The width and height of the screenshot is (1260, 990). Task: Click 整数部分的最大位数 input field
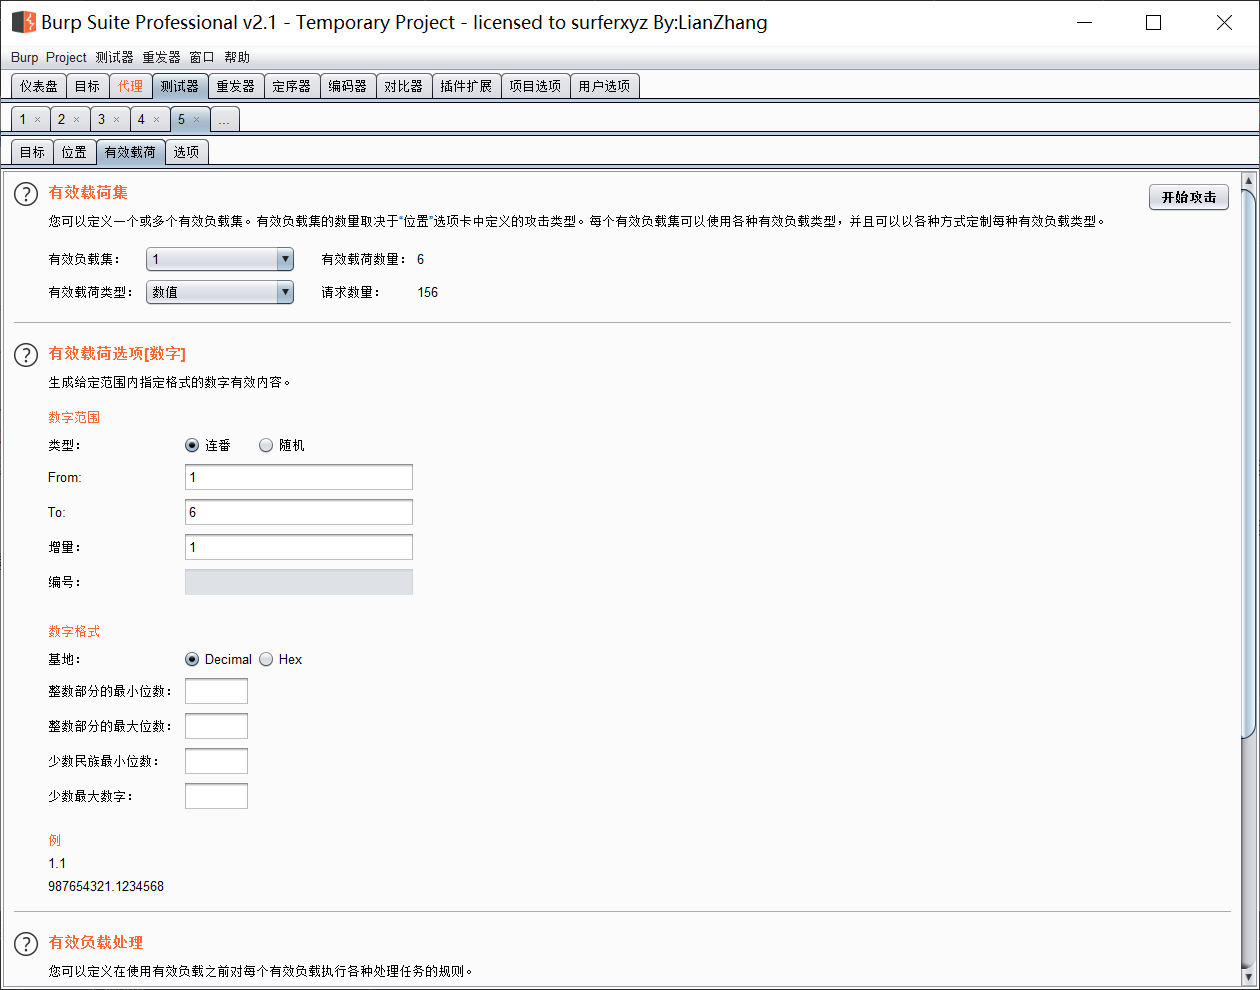click(216, 726)
